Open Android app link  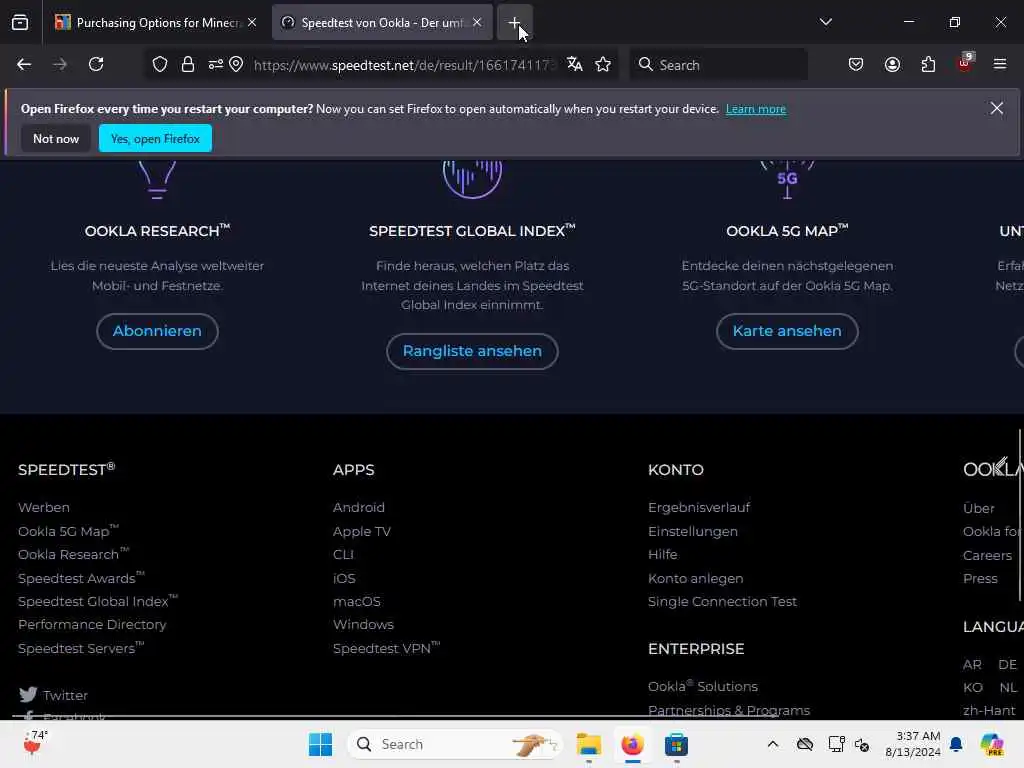359,507
